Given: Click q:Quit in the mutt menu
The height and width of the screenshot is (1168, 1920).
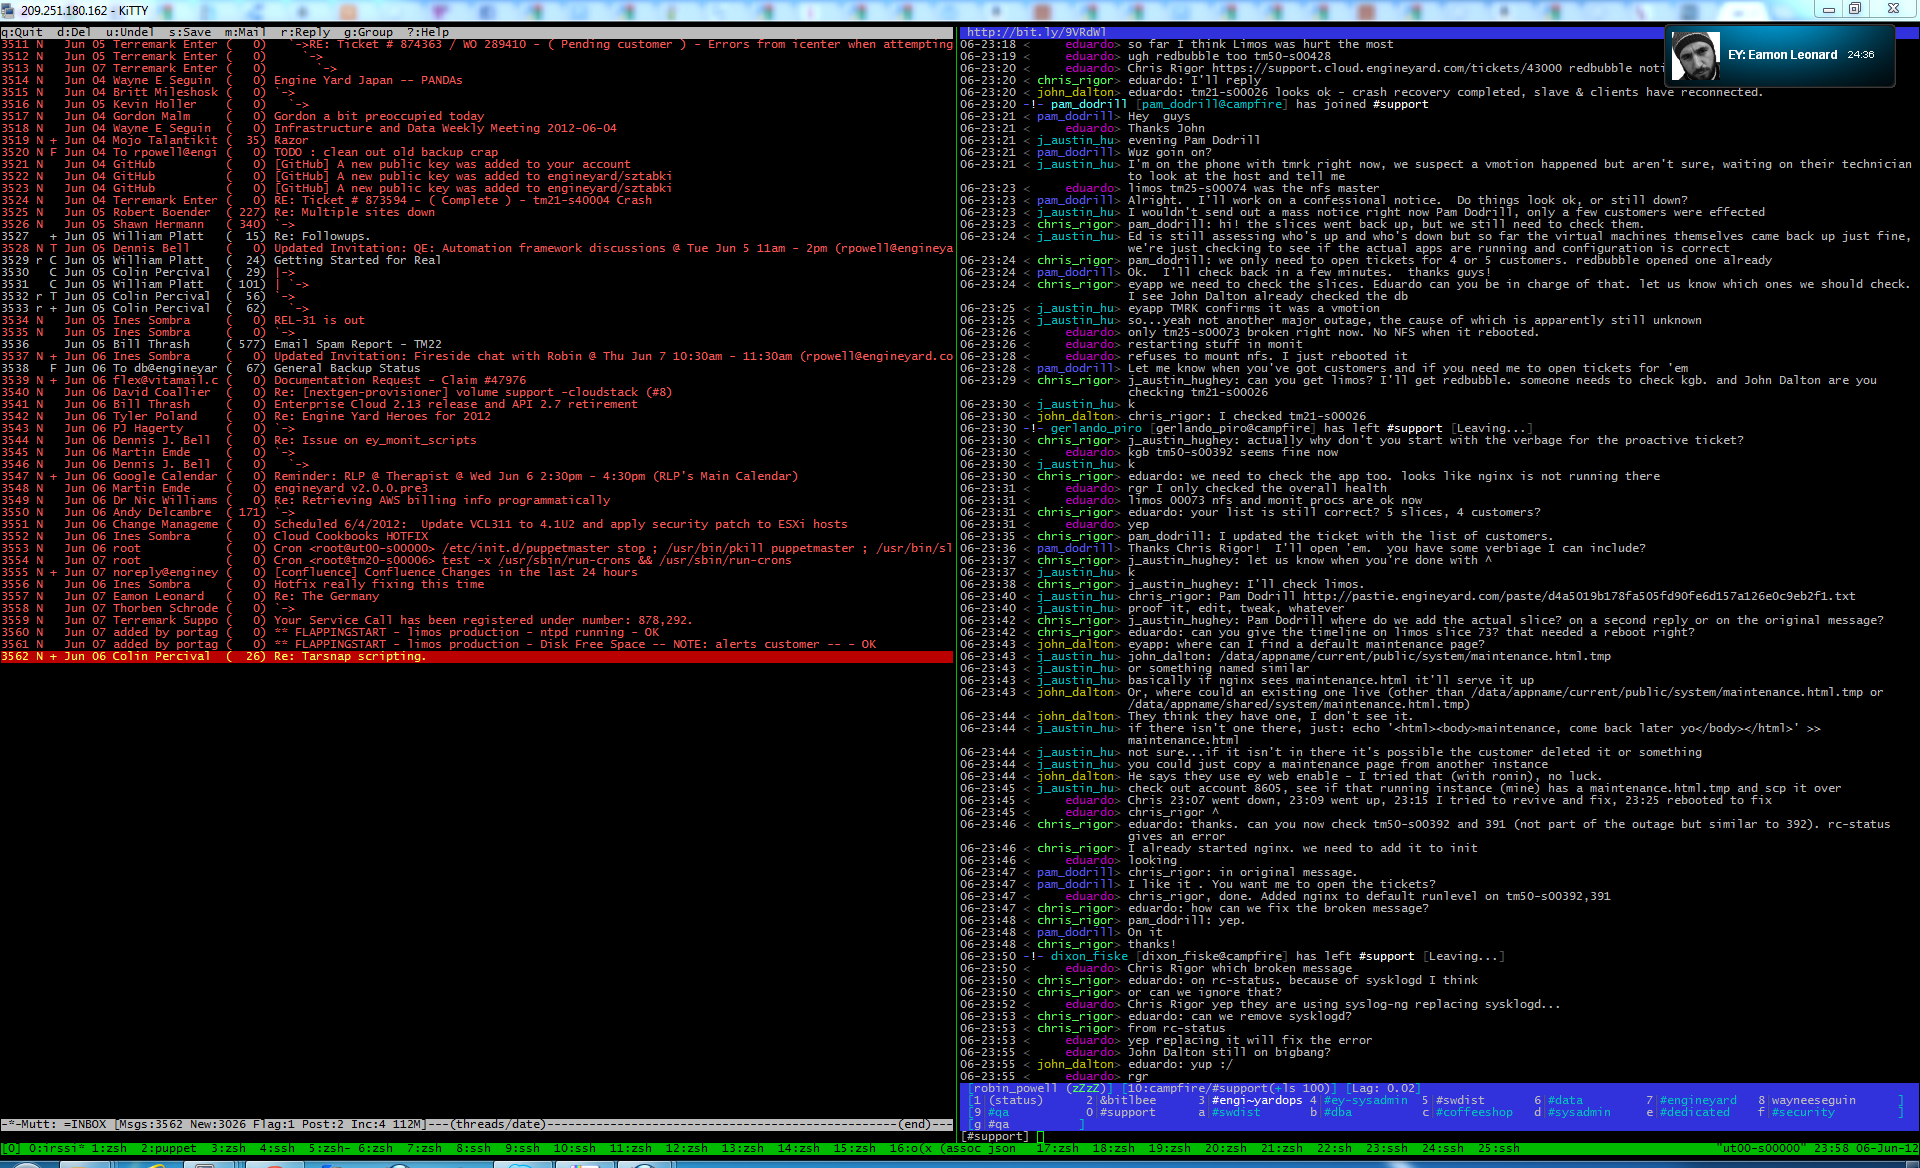Looking at the screenshot, I should pyautogui.click(x=22, y=32).
